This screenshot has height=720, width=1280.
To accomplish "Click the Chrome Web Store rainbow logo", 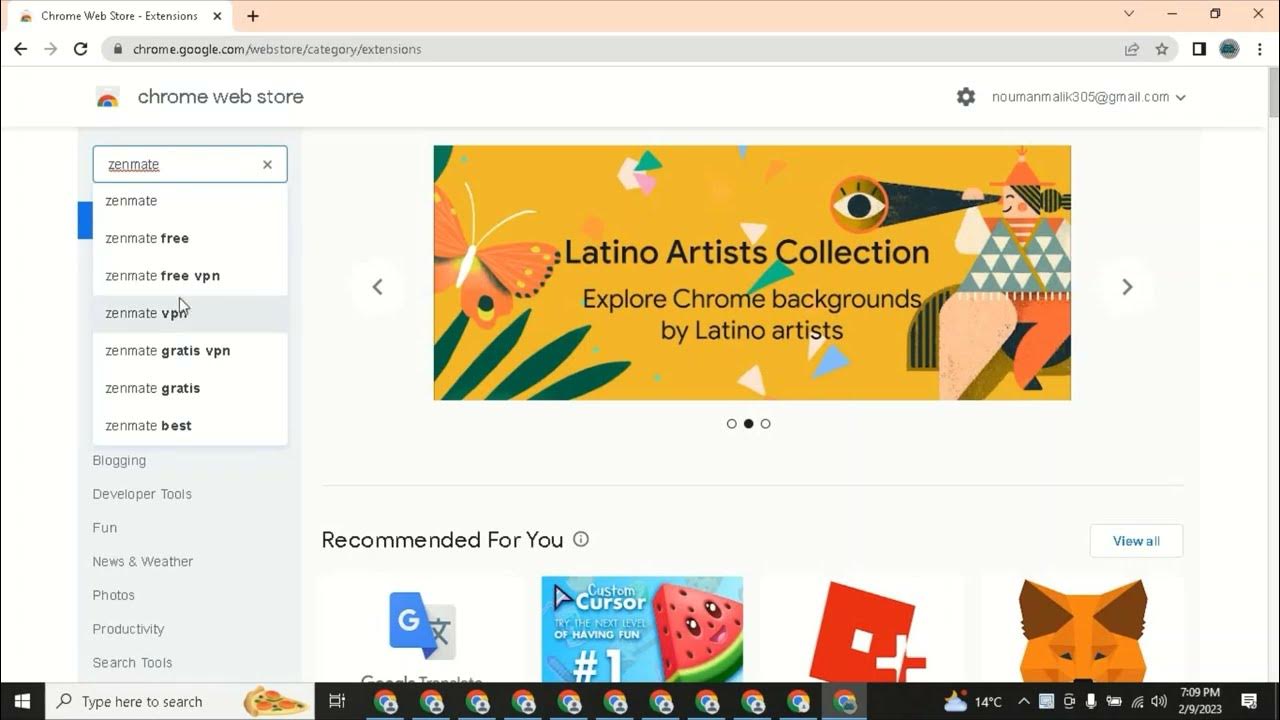I will click(108, 98).
